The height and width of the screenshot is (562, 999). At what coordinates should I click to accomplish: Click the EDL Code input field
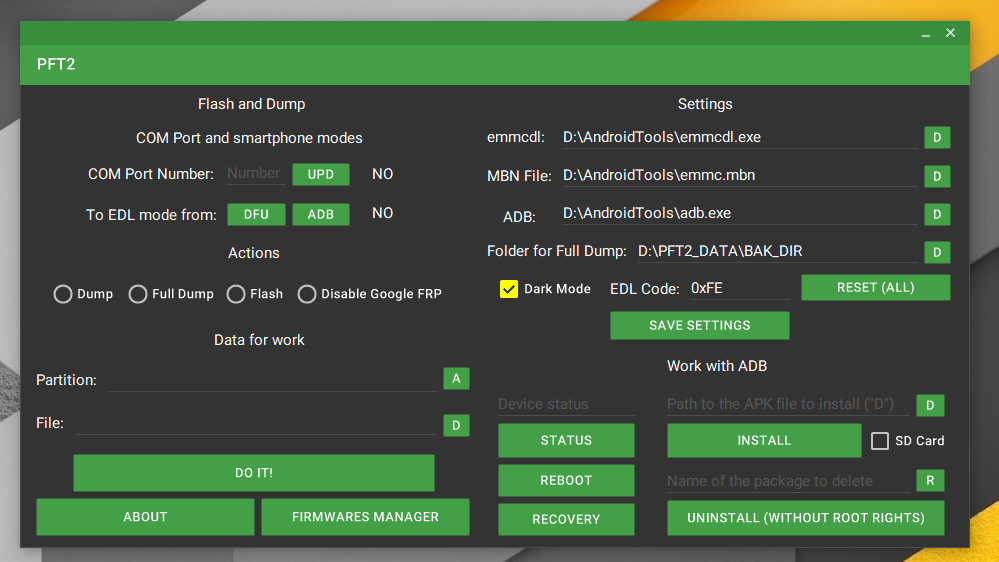click(738, 288)
